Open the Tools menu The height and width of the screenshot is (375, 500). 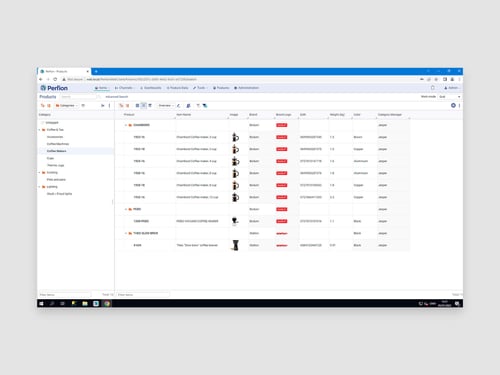[x=200, y=88]
